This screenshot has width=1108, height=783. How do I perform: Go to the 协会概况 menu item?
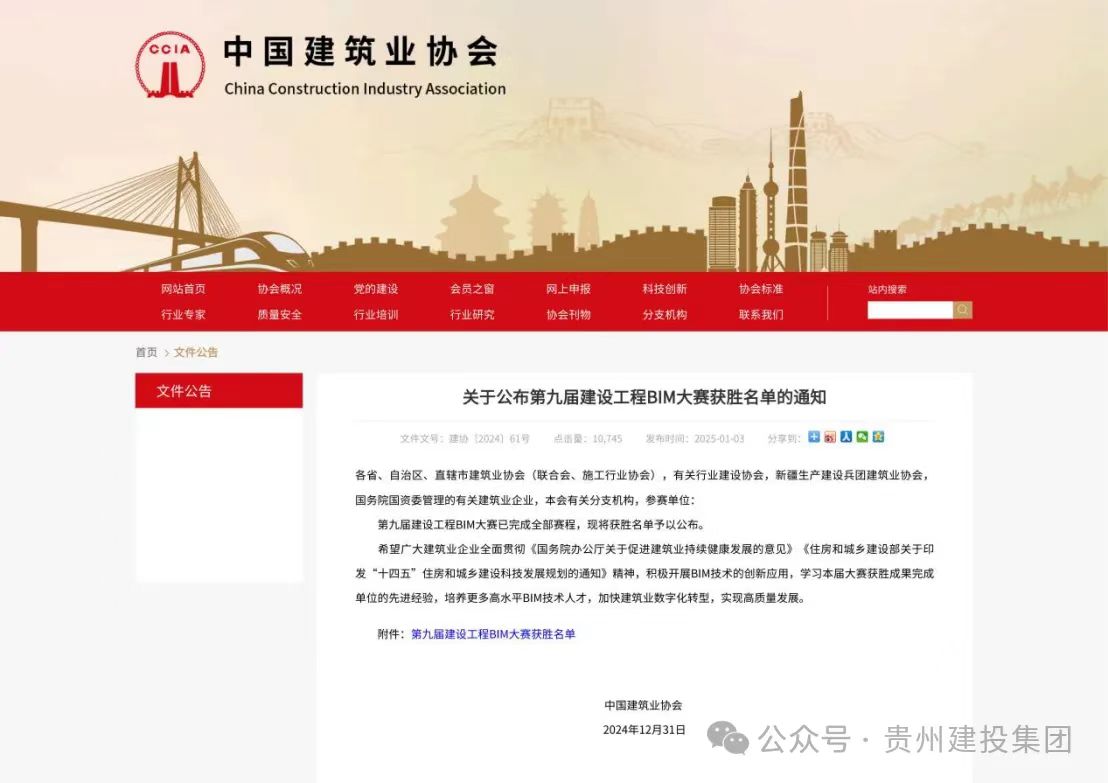pyautogui.click(x=279, y=289)
